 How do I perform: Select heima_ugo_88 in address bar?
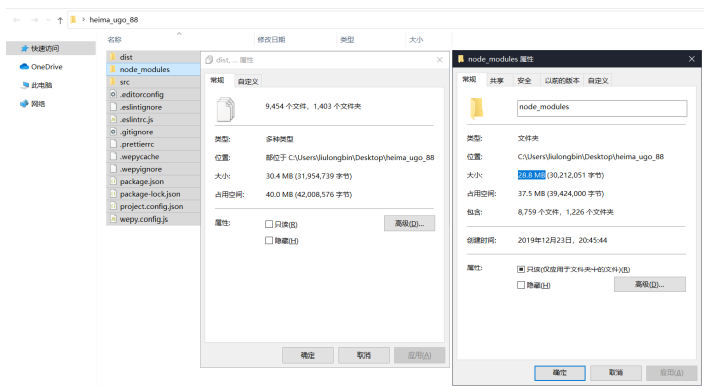tap(114, 20)
